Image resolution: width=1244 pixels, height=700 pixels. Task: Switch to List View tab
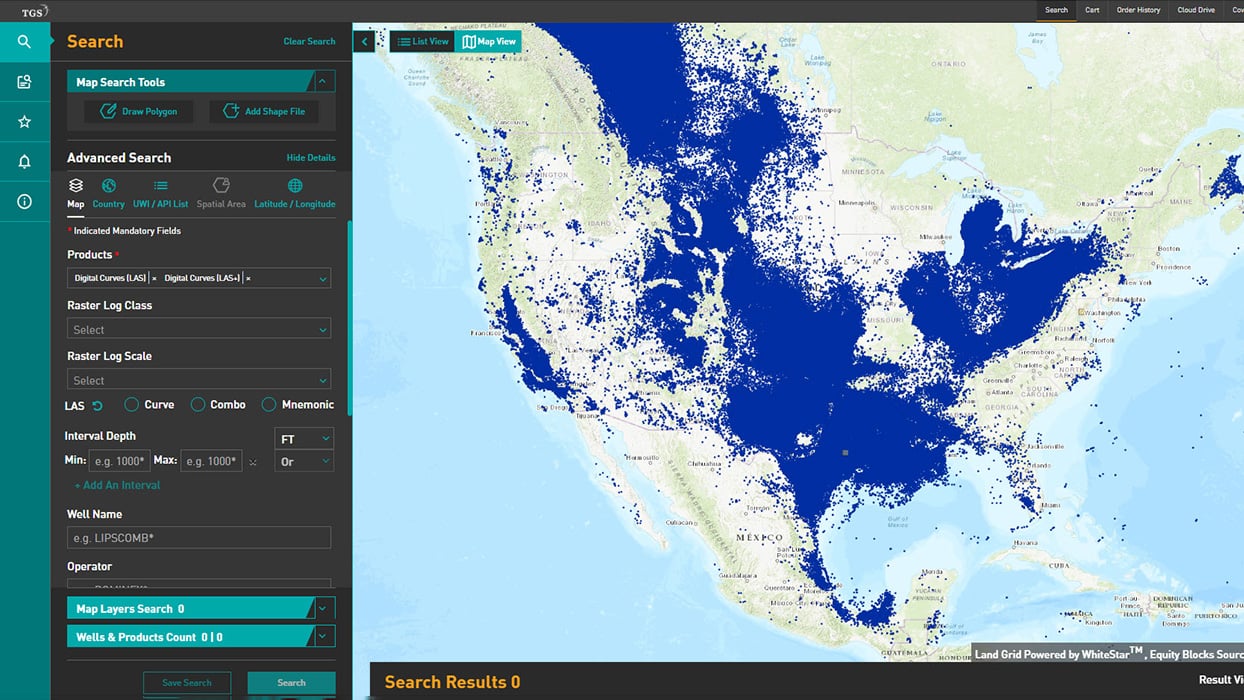point(423,42)
